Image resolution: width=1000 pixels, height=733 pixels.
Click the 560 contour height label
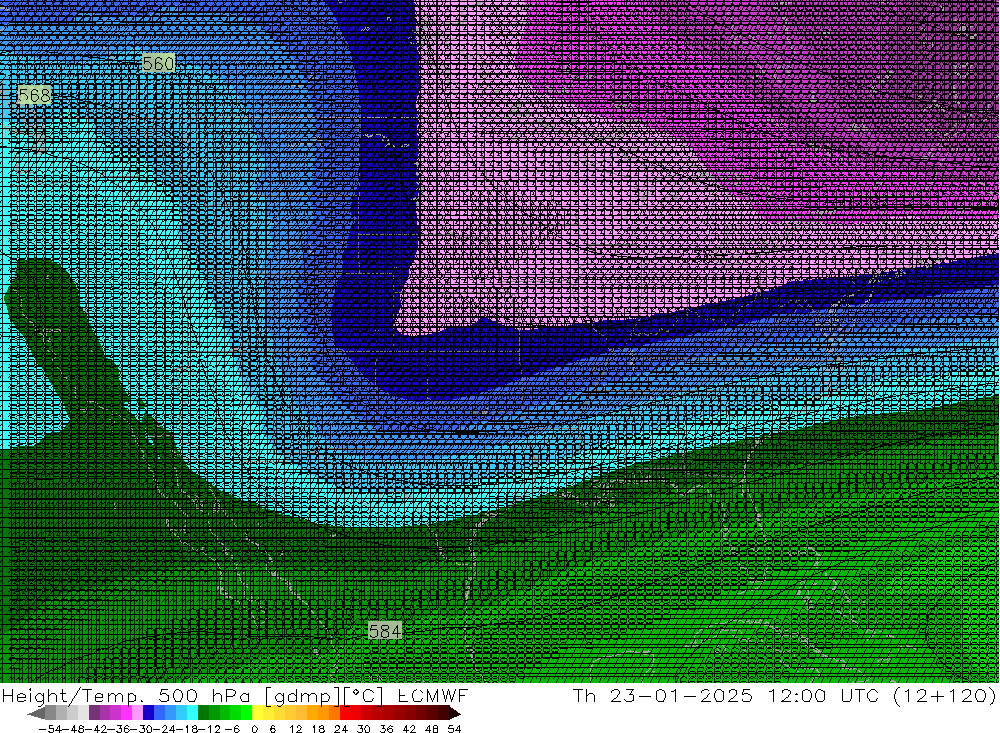158,63
